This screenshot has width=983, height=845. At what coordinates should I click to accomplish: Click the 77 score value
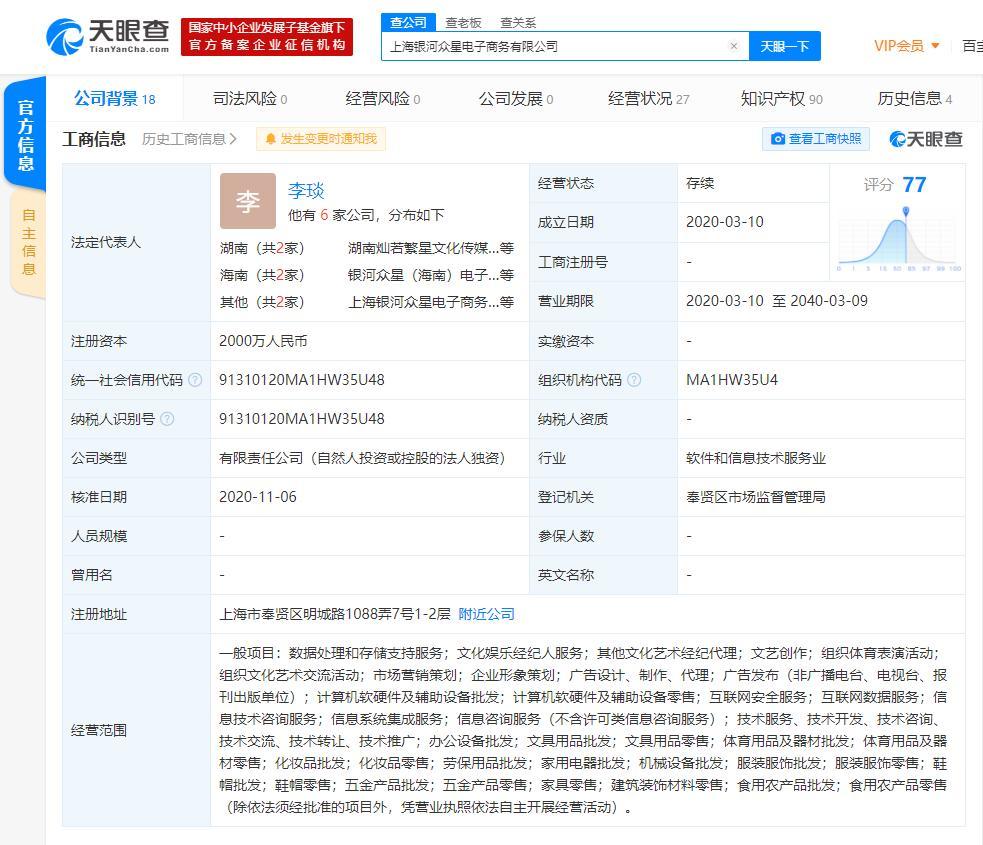(914, 184)
